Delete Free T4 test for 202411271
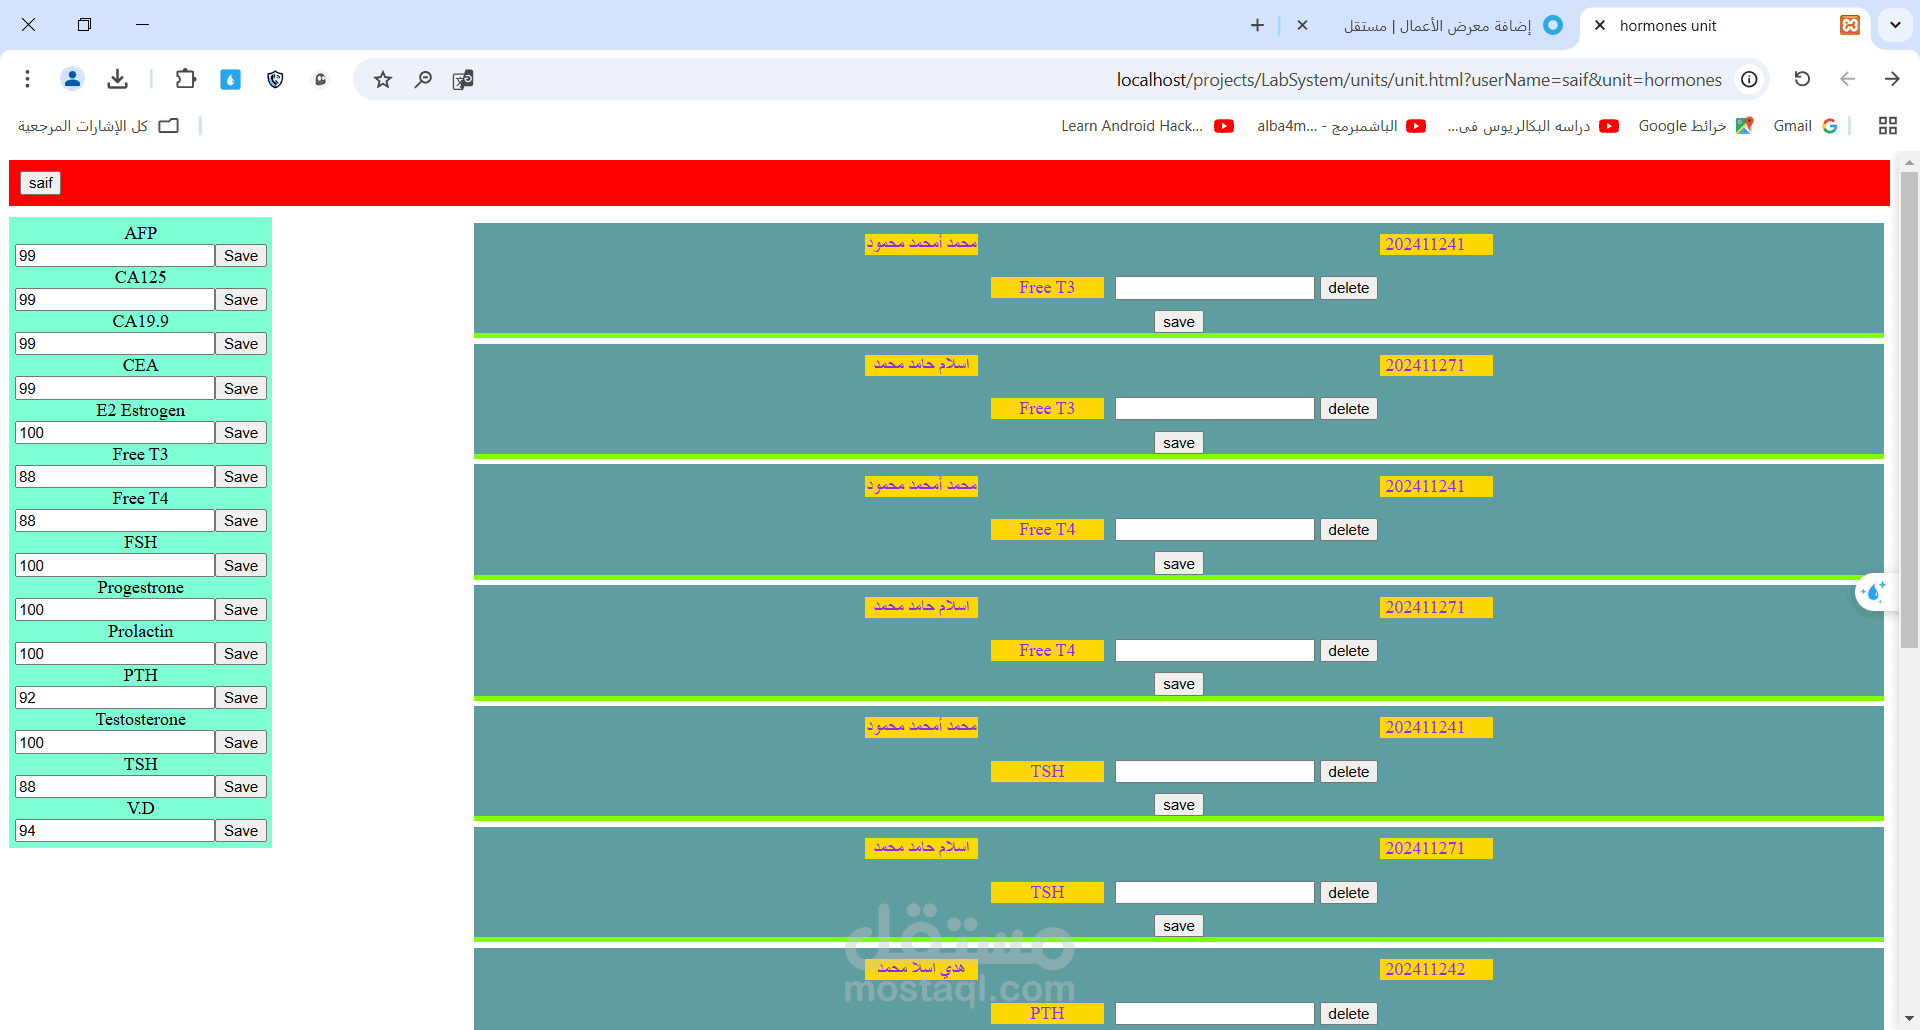 click(x=1349, y=651)
